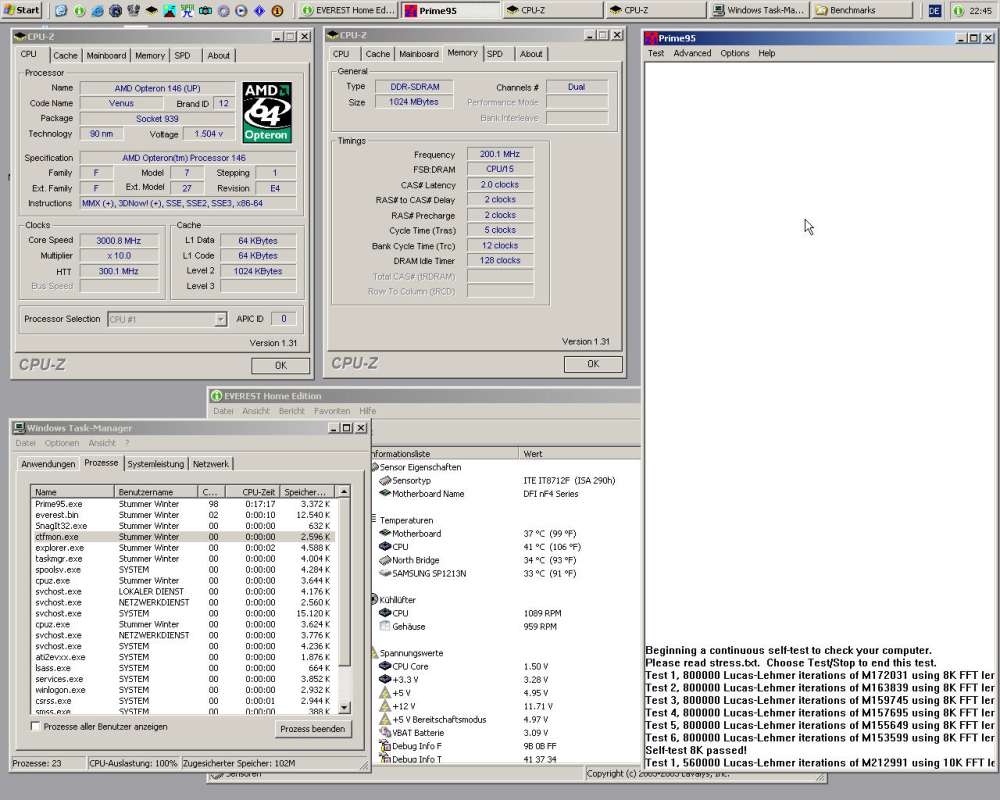Select explorer.exe process row

[x=182, y=547]
